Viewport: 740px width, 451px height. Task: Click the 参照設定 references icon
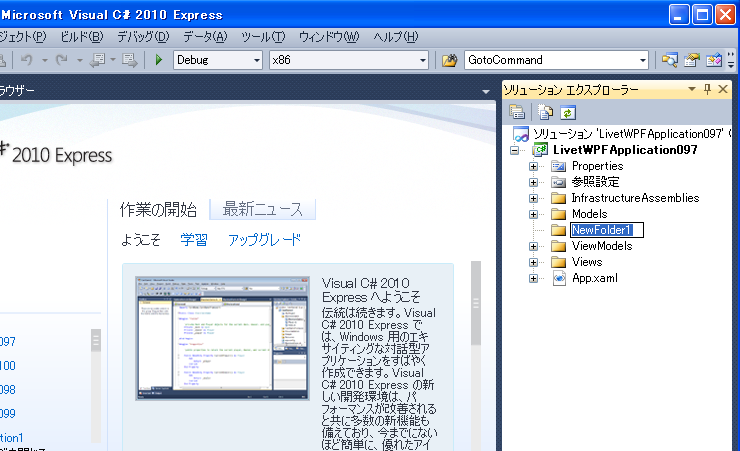pos(559,182)
